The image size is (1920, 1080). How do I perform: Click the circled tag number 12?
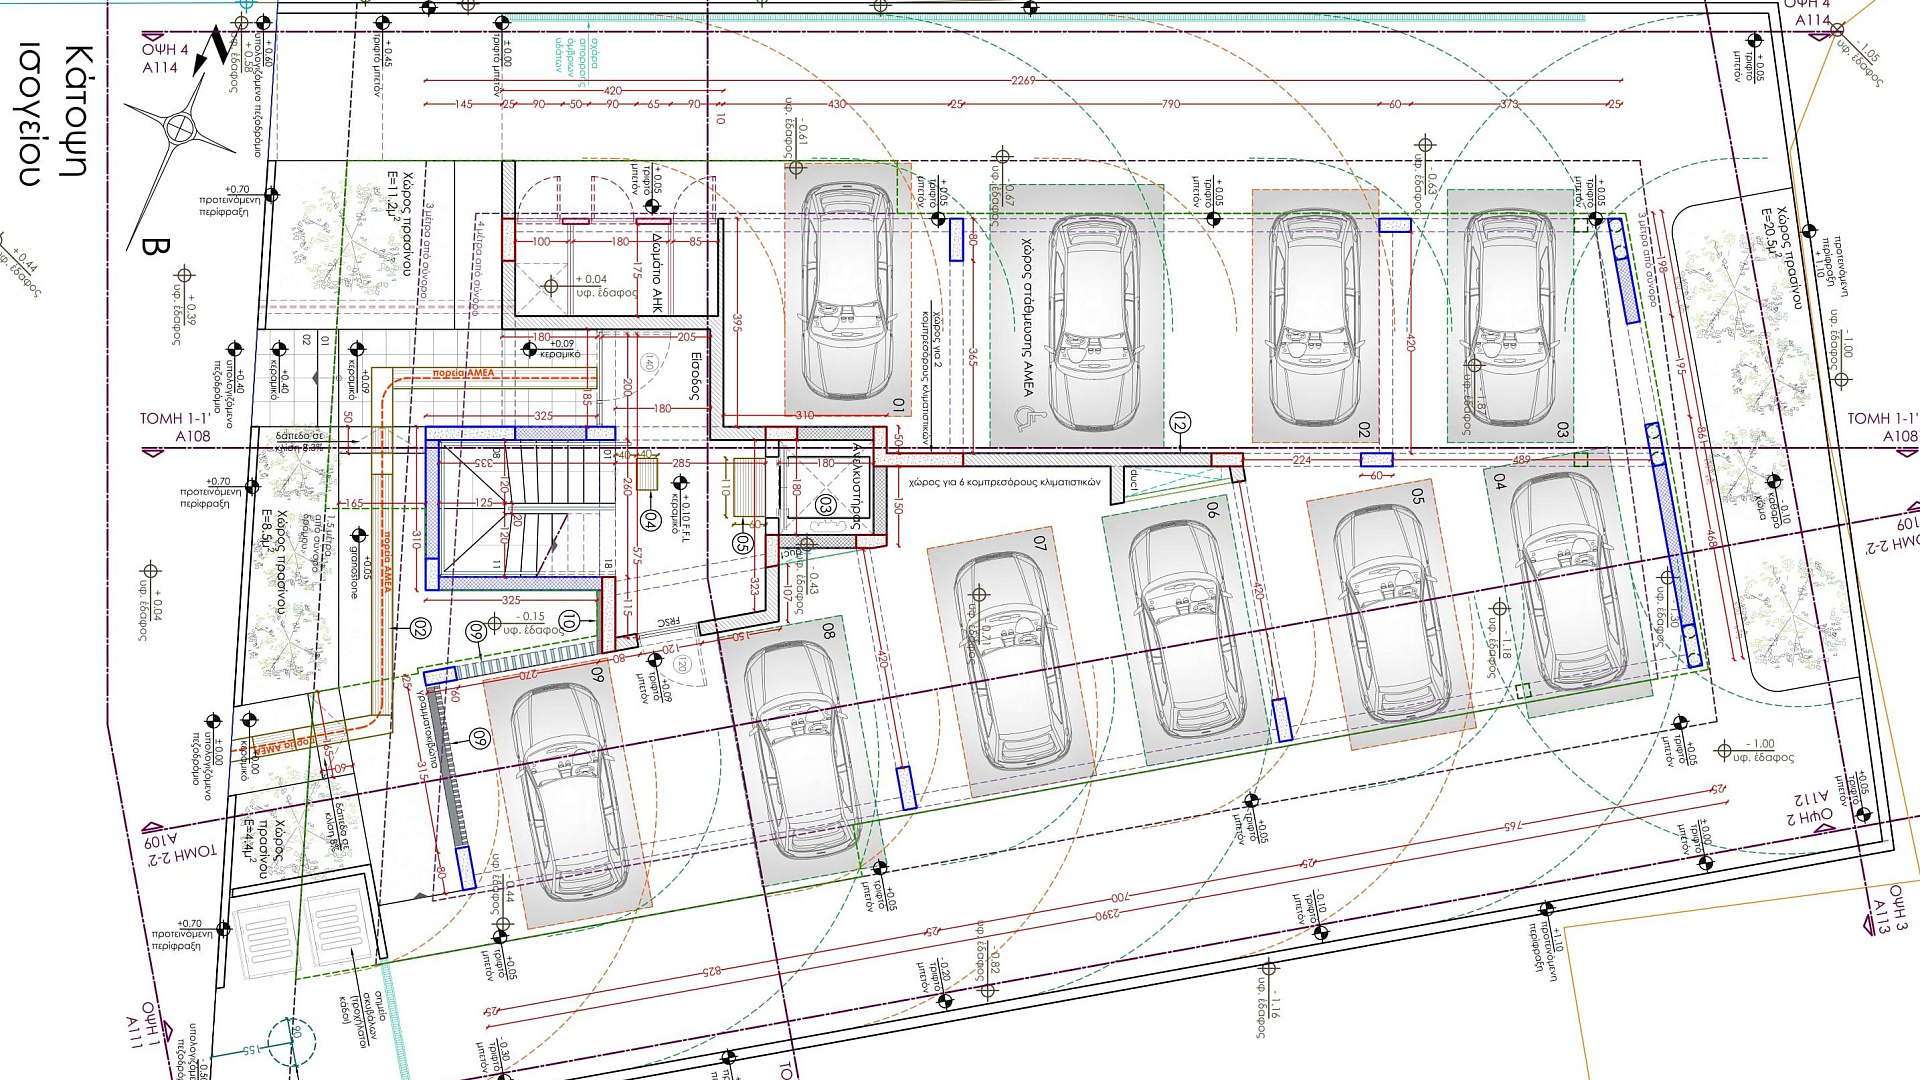coord(1180,424)
